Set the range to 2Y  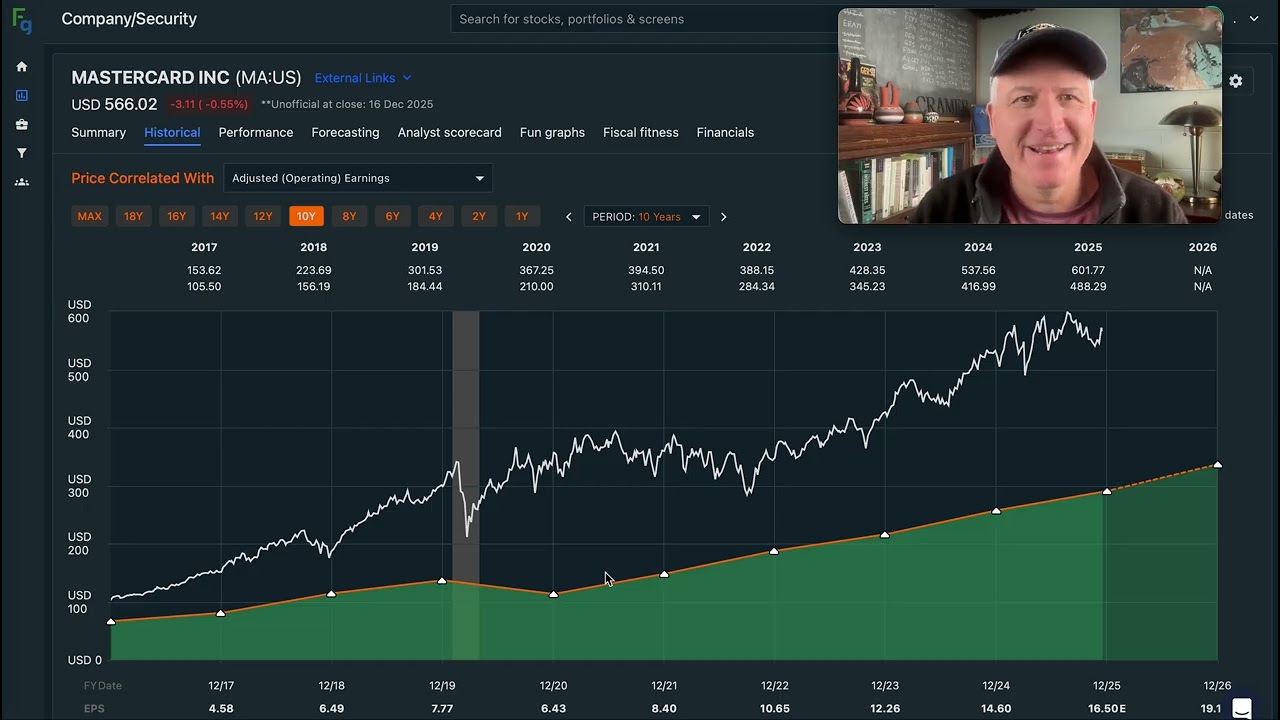coord(479,217)
